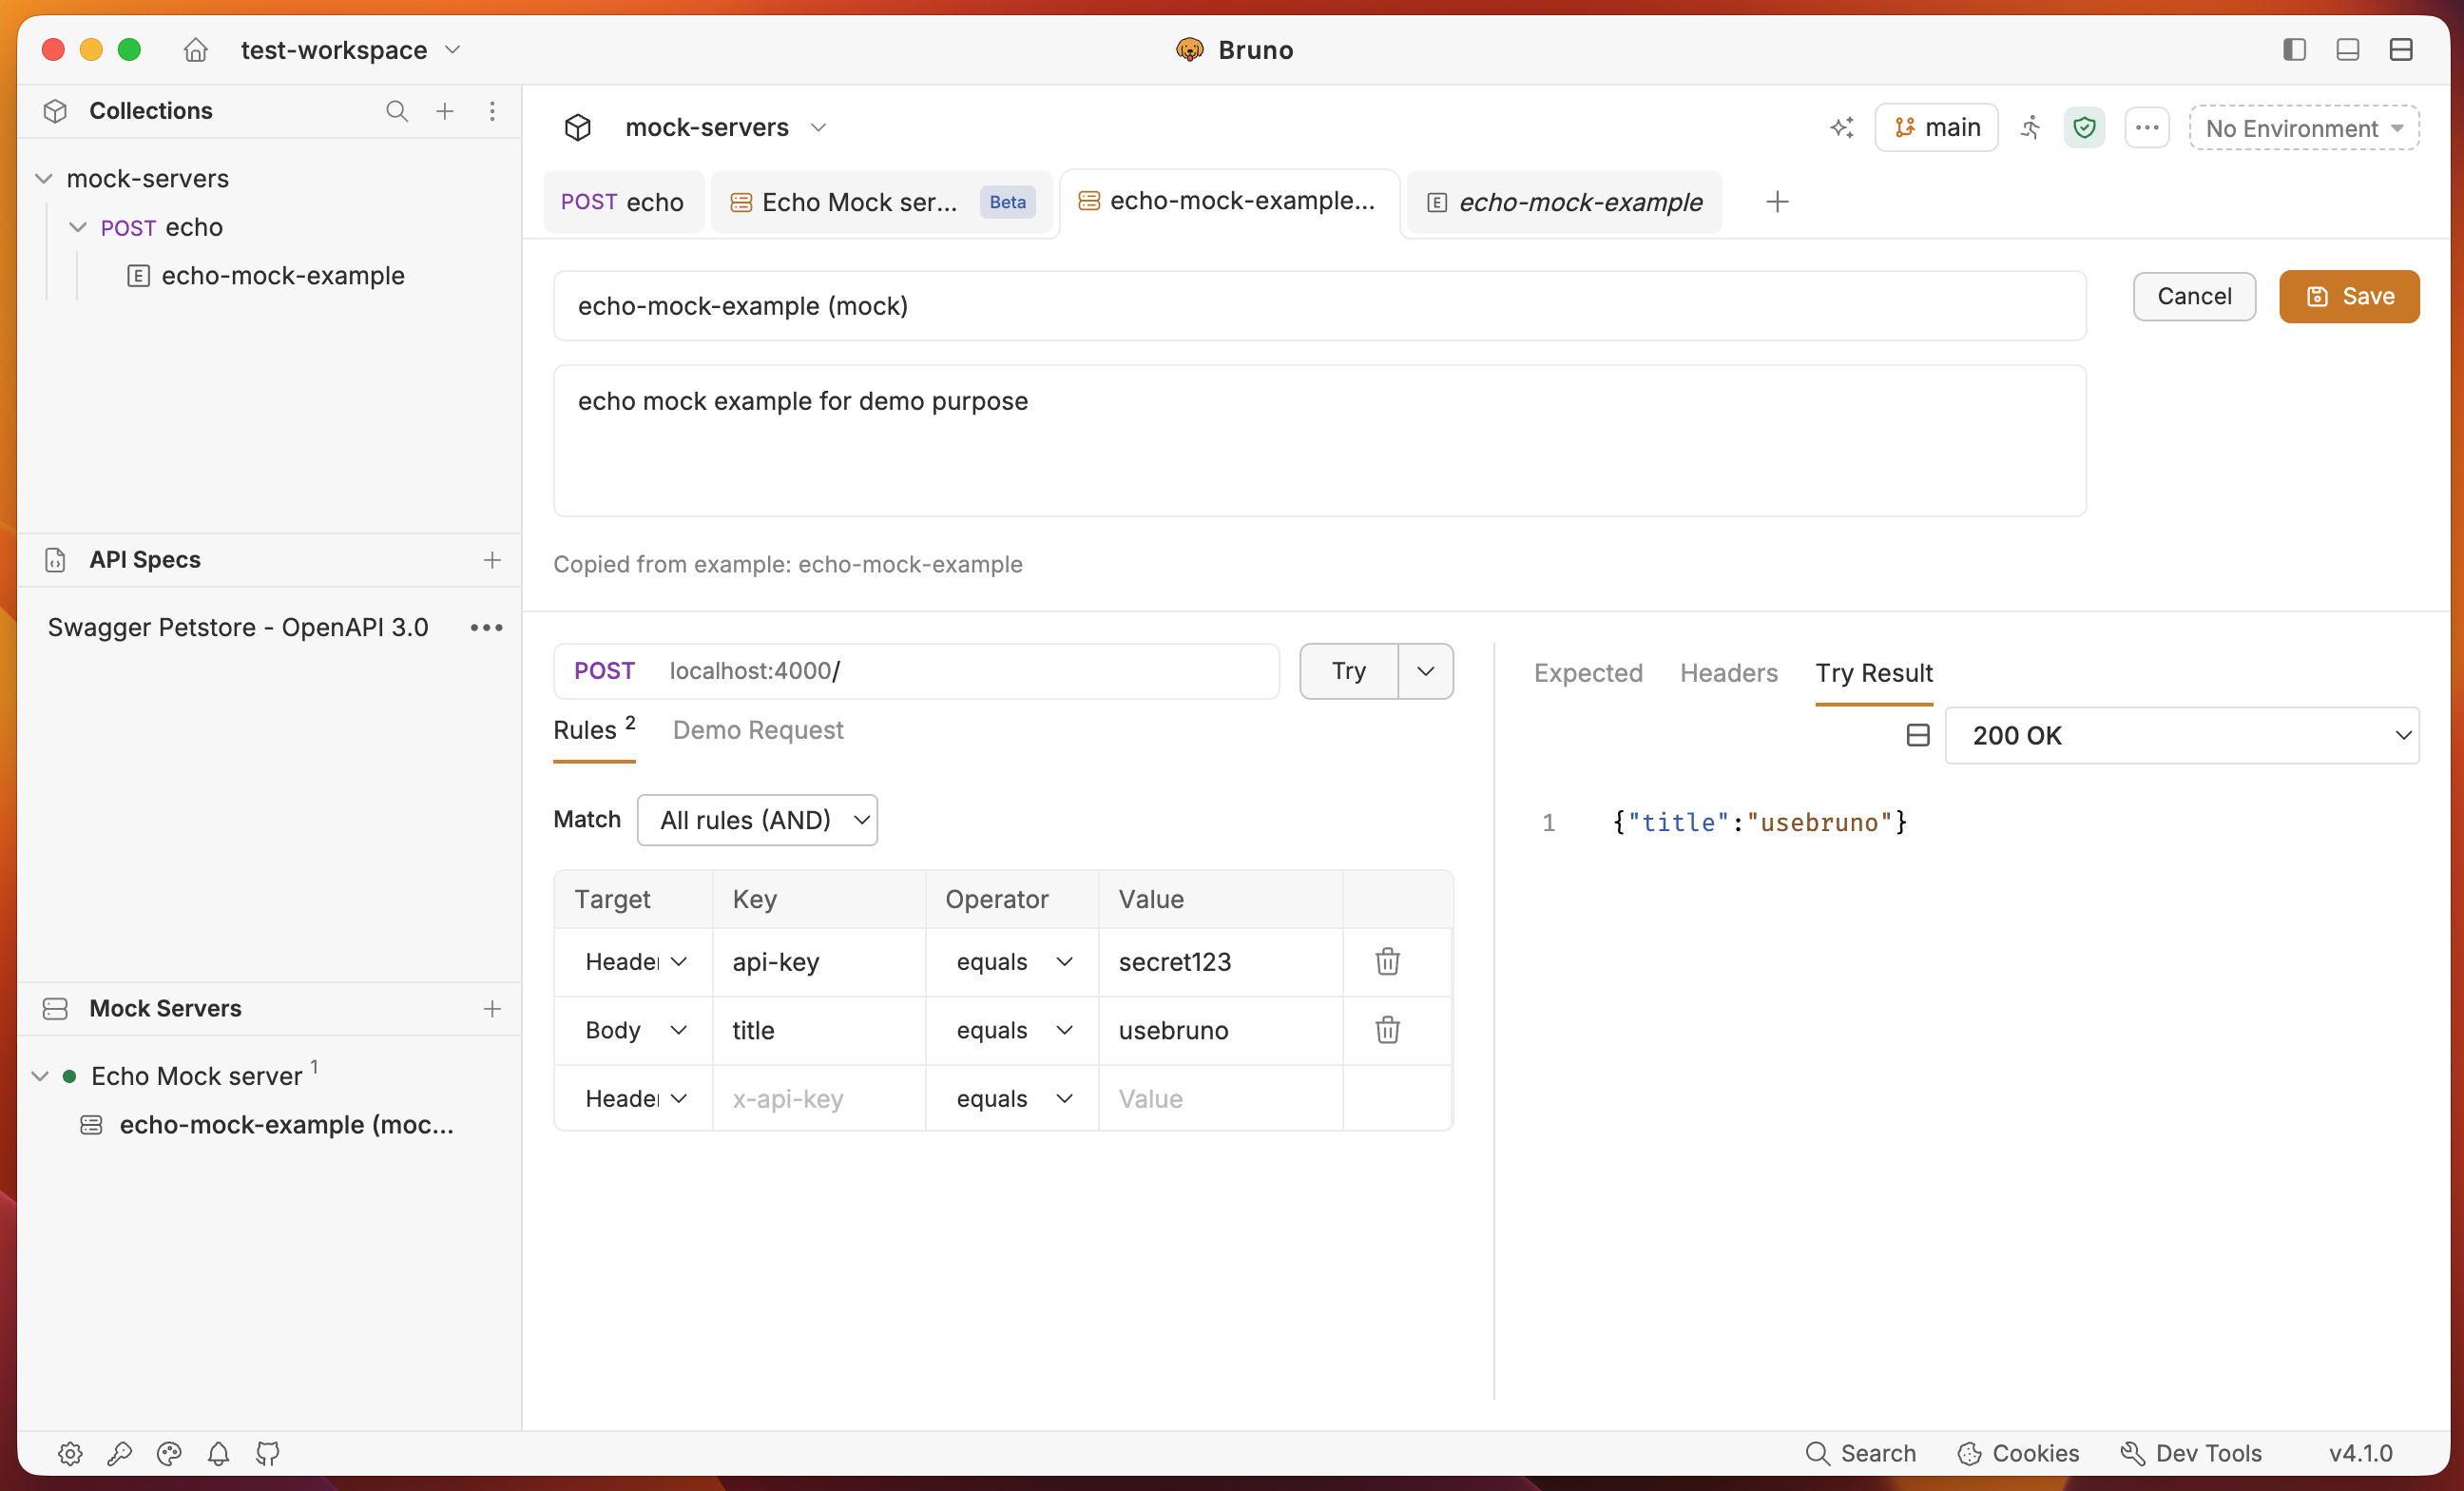2464x1491 pixels.
Task: Click Try button
Action: [x=1348, y=671]
